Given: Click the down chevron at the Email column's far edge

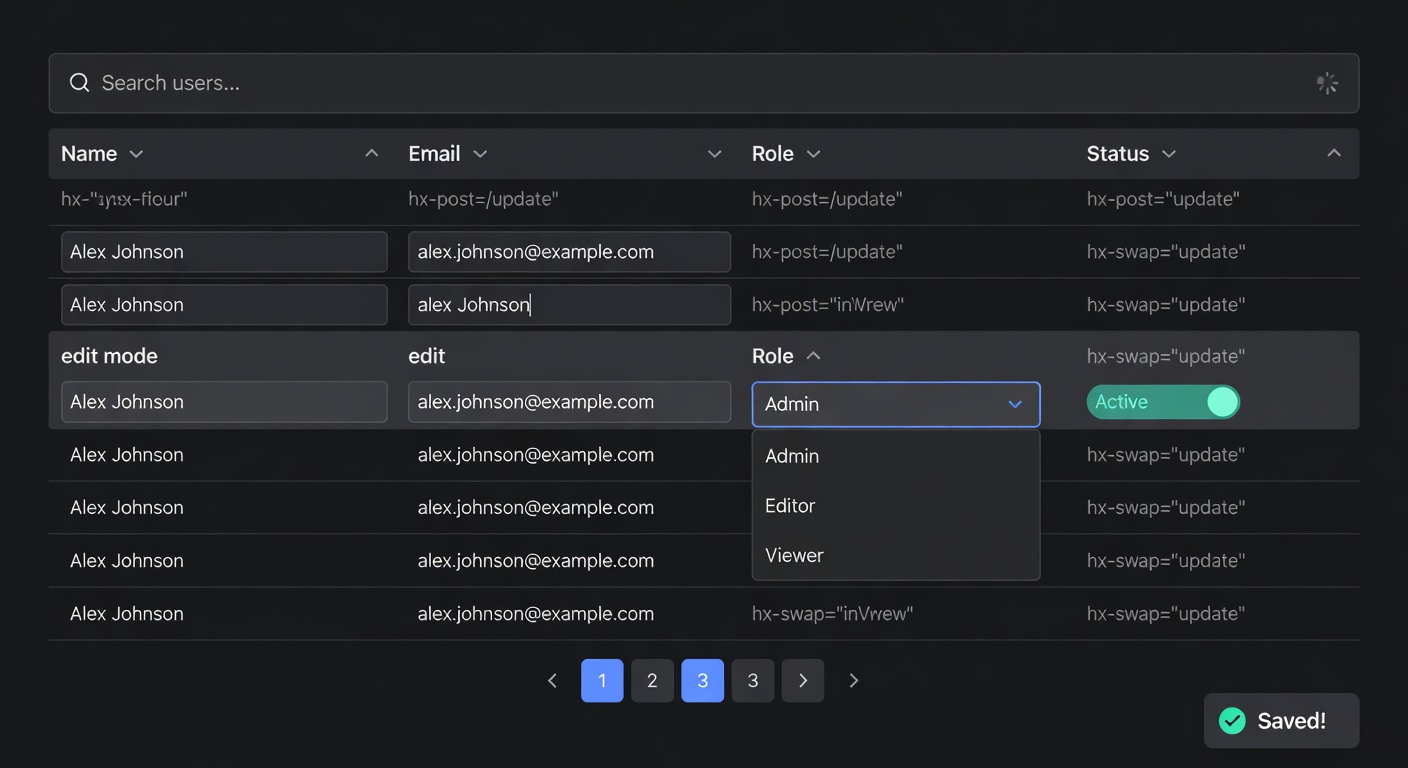Looking at the screenshot, I should point(715,154).
